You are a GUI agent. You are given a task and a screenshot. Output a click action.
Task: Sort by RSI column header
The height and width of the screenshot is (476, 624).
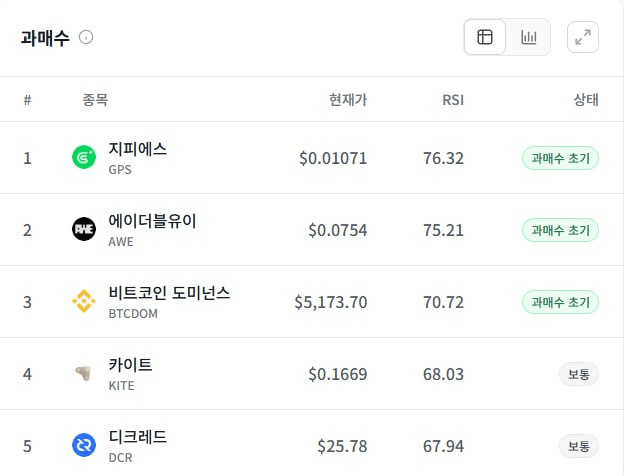coord(453,100)
